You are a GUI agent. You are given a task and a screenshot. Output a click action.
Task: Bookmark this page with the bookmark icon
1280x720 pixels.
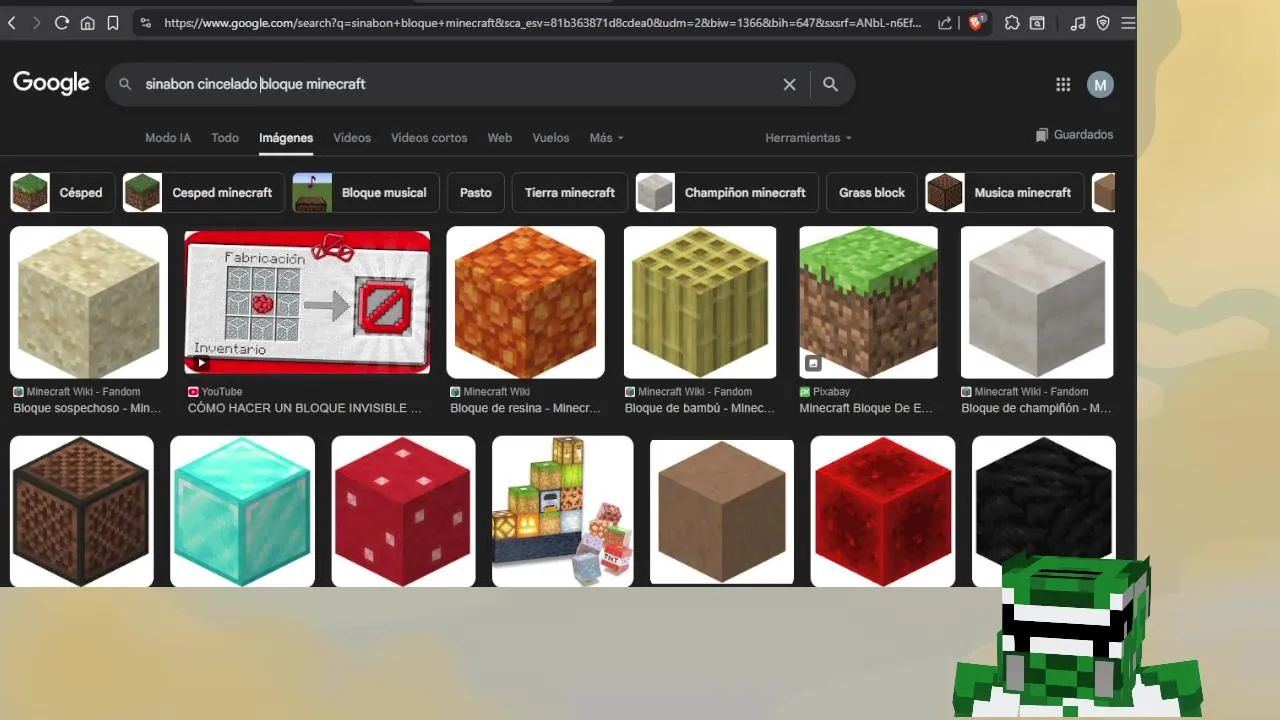113,23
